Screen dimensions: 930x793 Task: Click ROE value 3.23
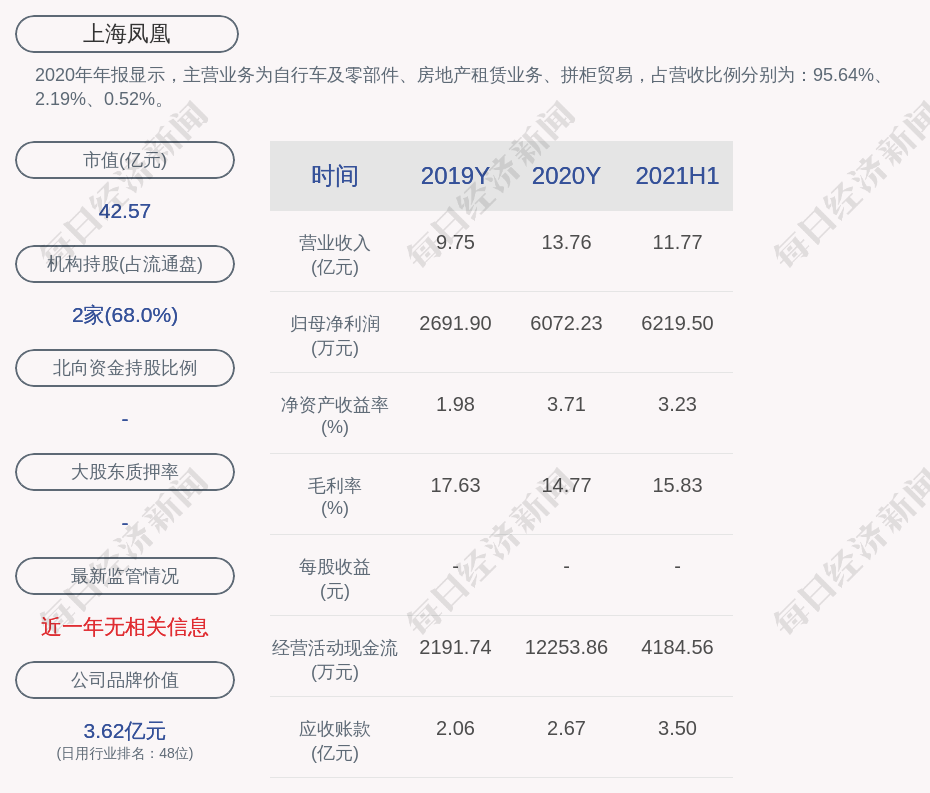[677, 404]
